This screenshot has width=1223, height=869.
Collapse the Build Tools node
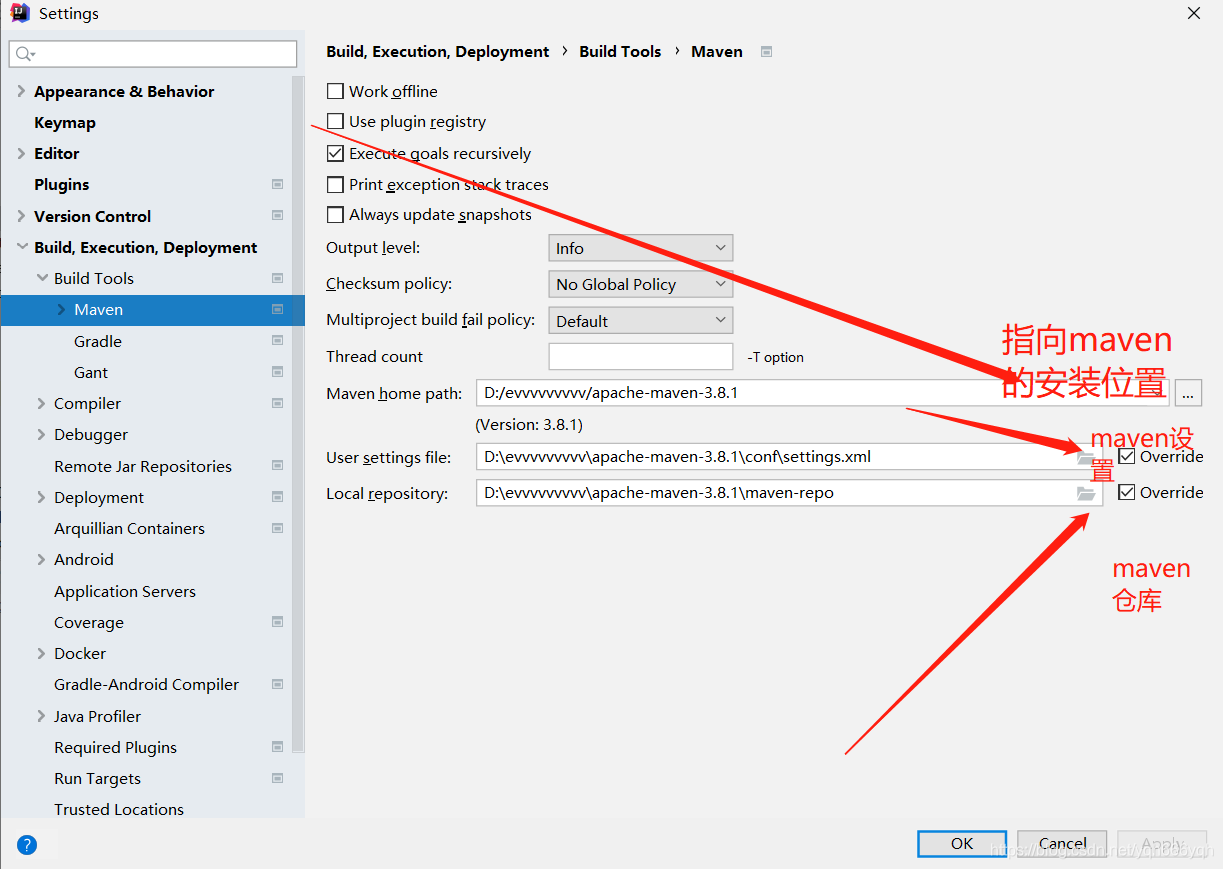click(x=41, y=278)
